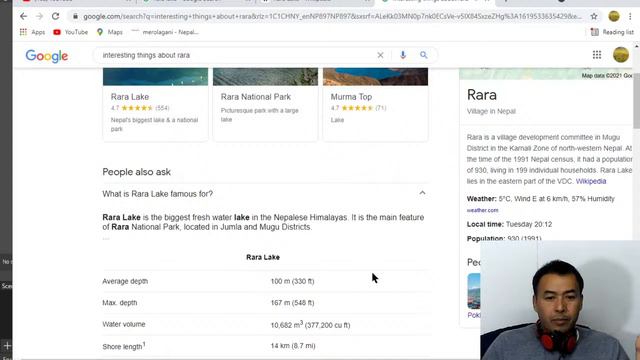
Task: Click the map preview in the Rara panel
Action: pyautogui.click(x=546, y=74)
